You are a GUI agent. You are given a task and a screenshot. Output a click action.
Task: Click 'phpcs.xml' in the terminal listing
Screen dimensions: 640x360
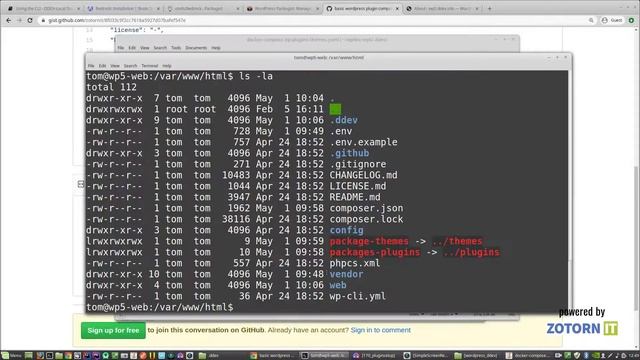[355, 263]
